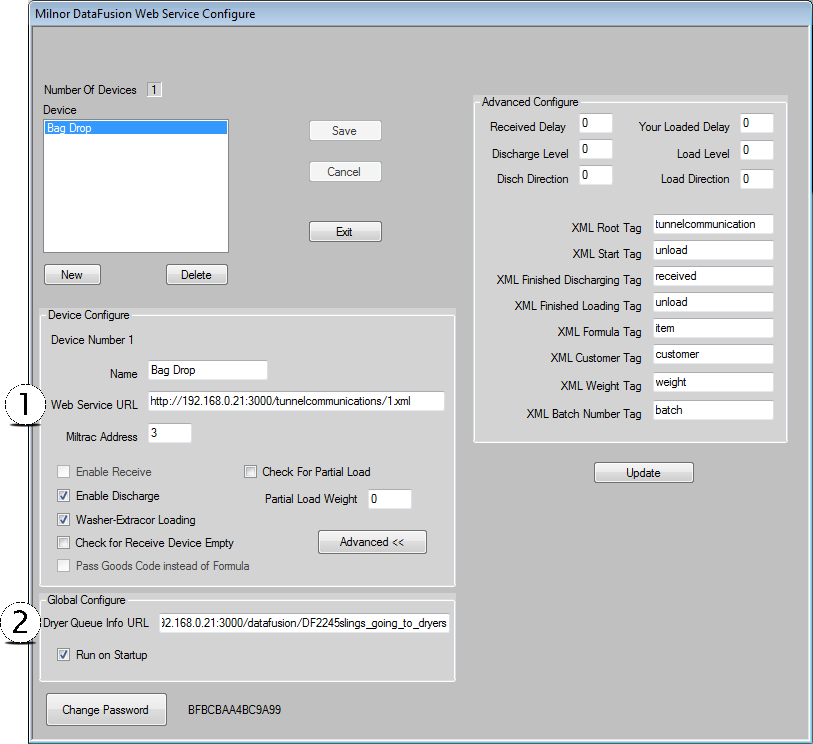Viewport: 813px width, 744px height.
Task: Enable Check for Receive Device Empty
Action: click(x=64, y=543)
